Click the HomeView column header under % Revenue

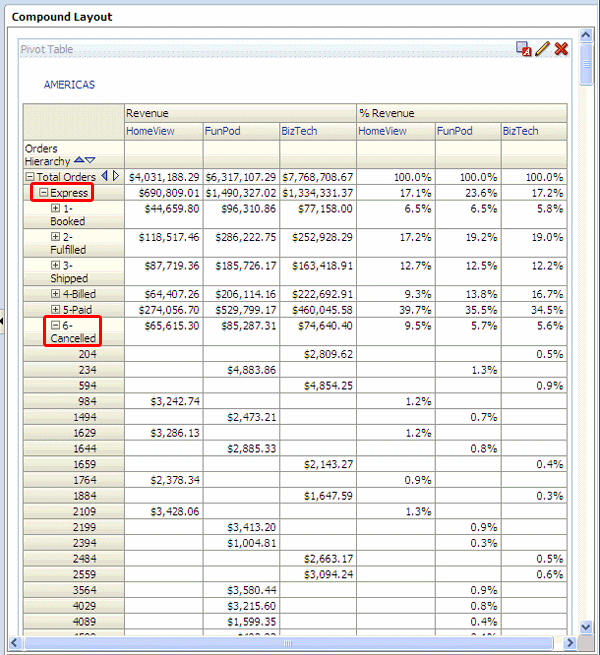(382, 131)
